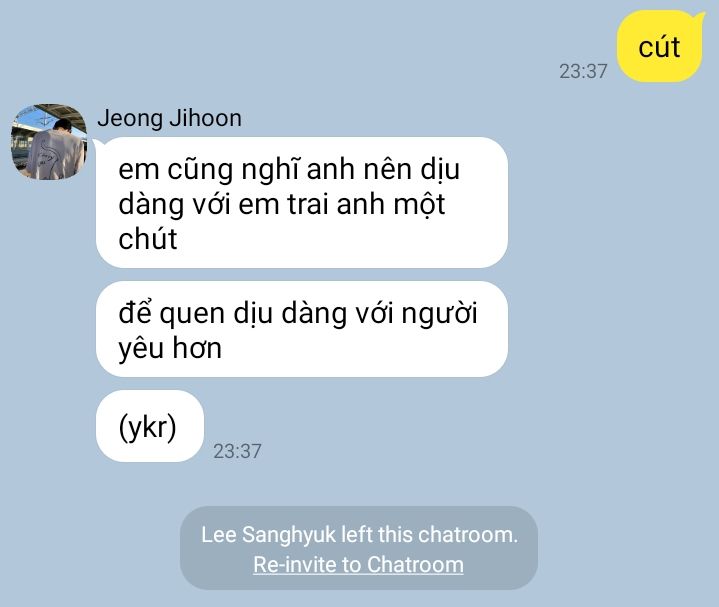The width and height of the screenshot is (719, 607).
Task: Click the message starting "để quen dịu"
Action: [302, 329]
